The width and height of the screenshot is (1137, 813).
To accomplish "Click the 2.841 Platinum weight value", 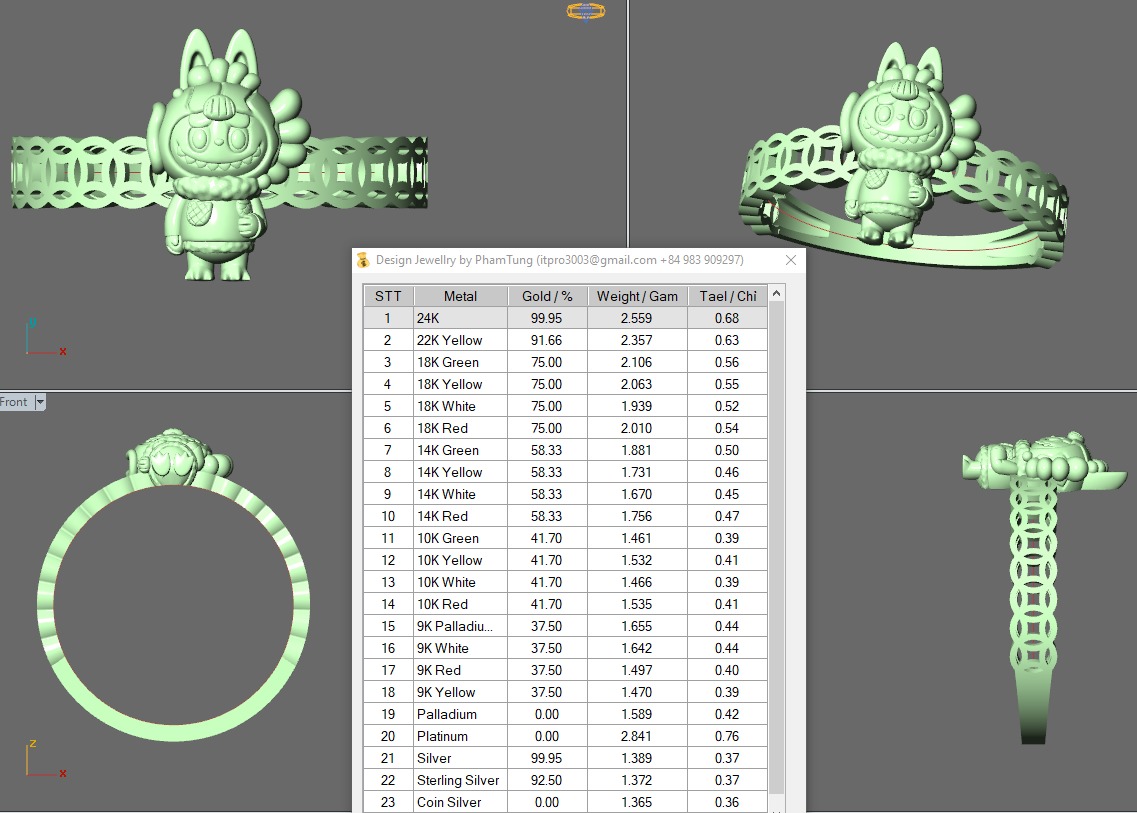I will point(637,736).
